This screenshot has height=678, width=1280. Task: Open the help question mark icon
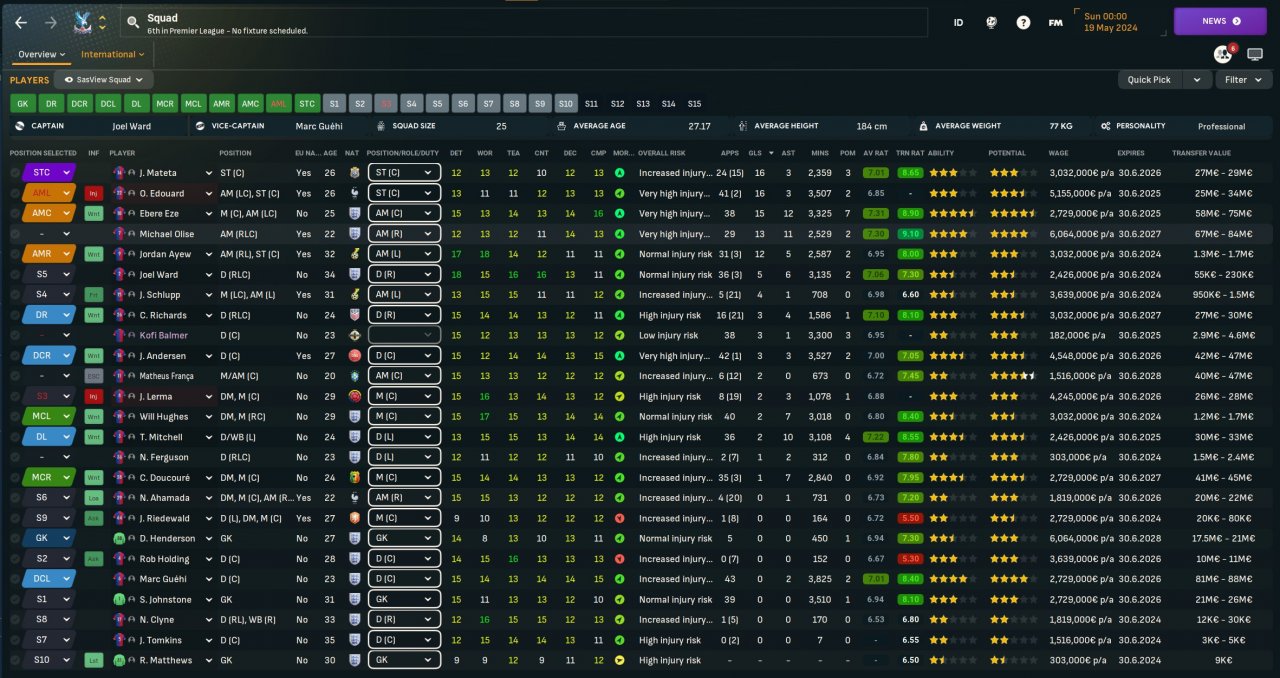coord(1023,22)
